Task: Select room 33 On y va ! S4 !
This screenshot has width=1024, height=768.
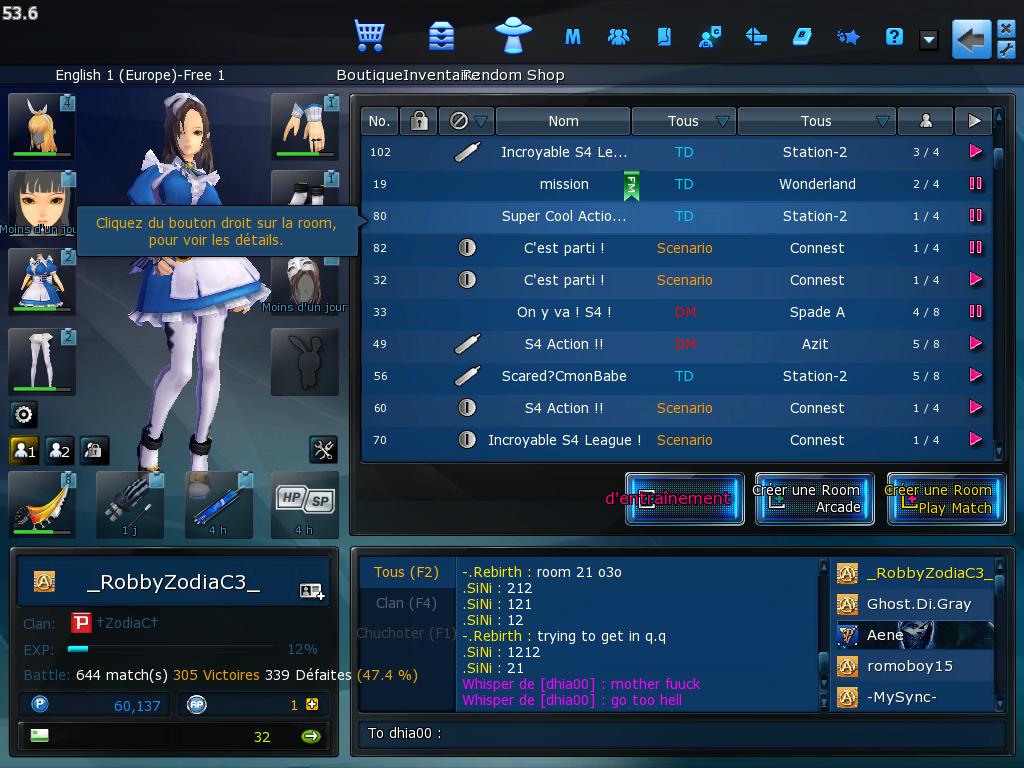Action: 677,312
